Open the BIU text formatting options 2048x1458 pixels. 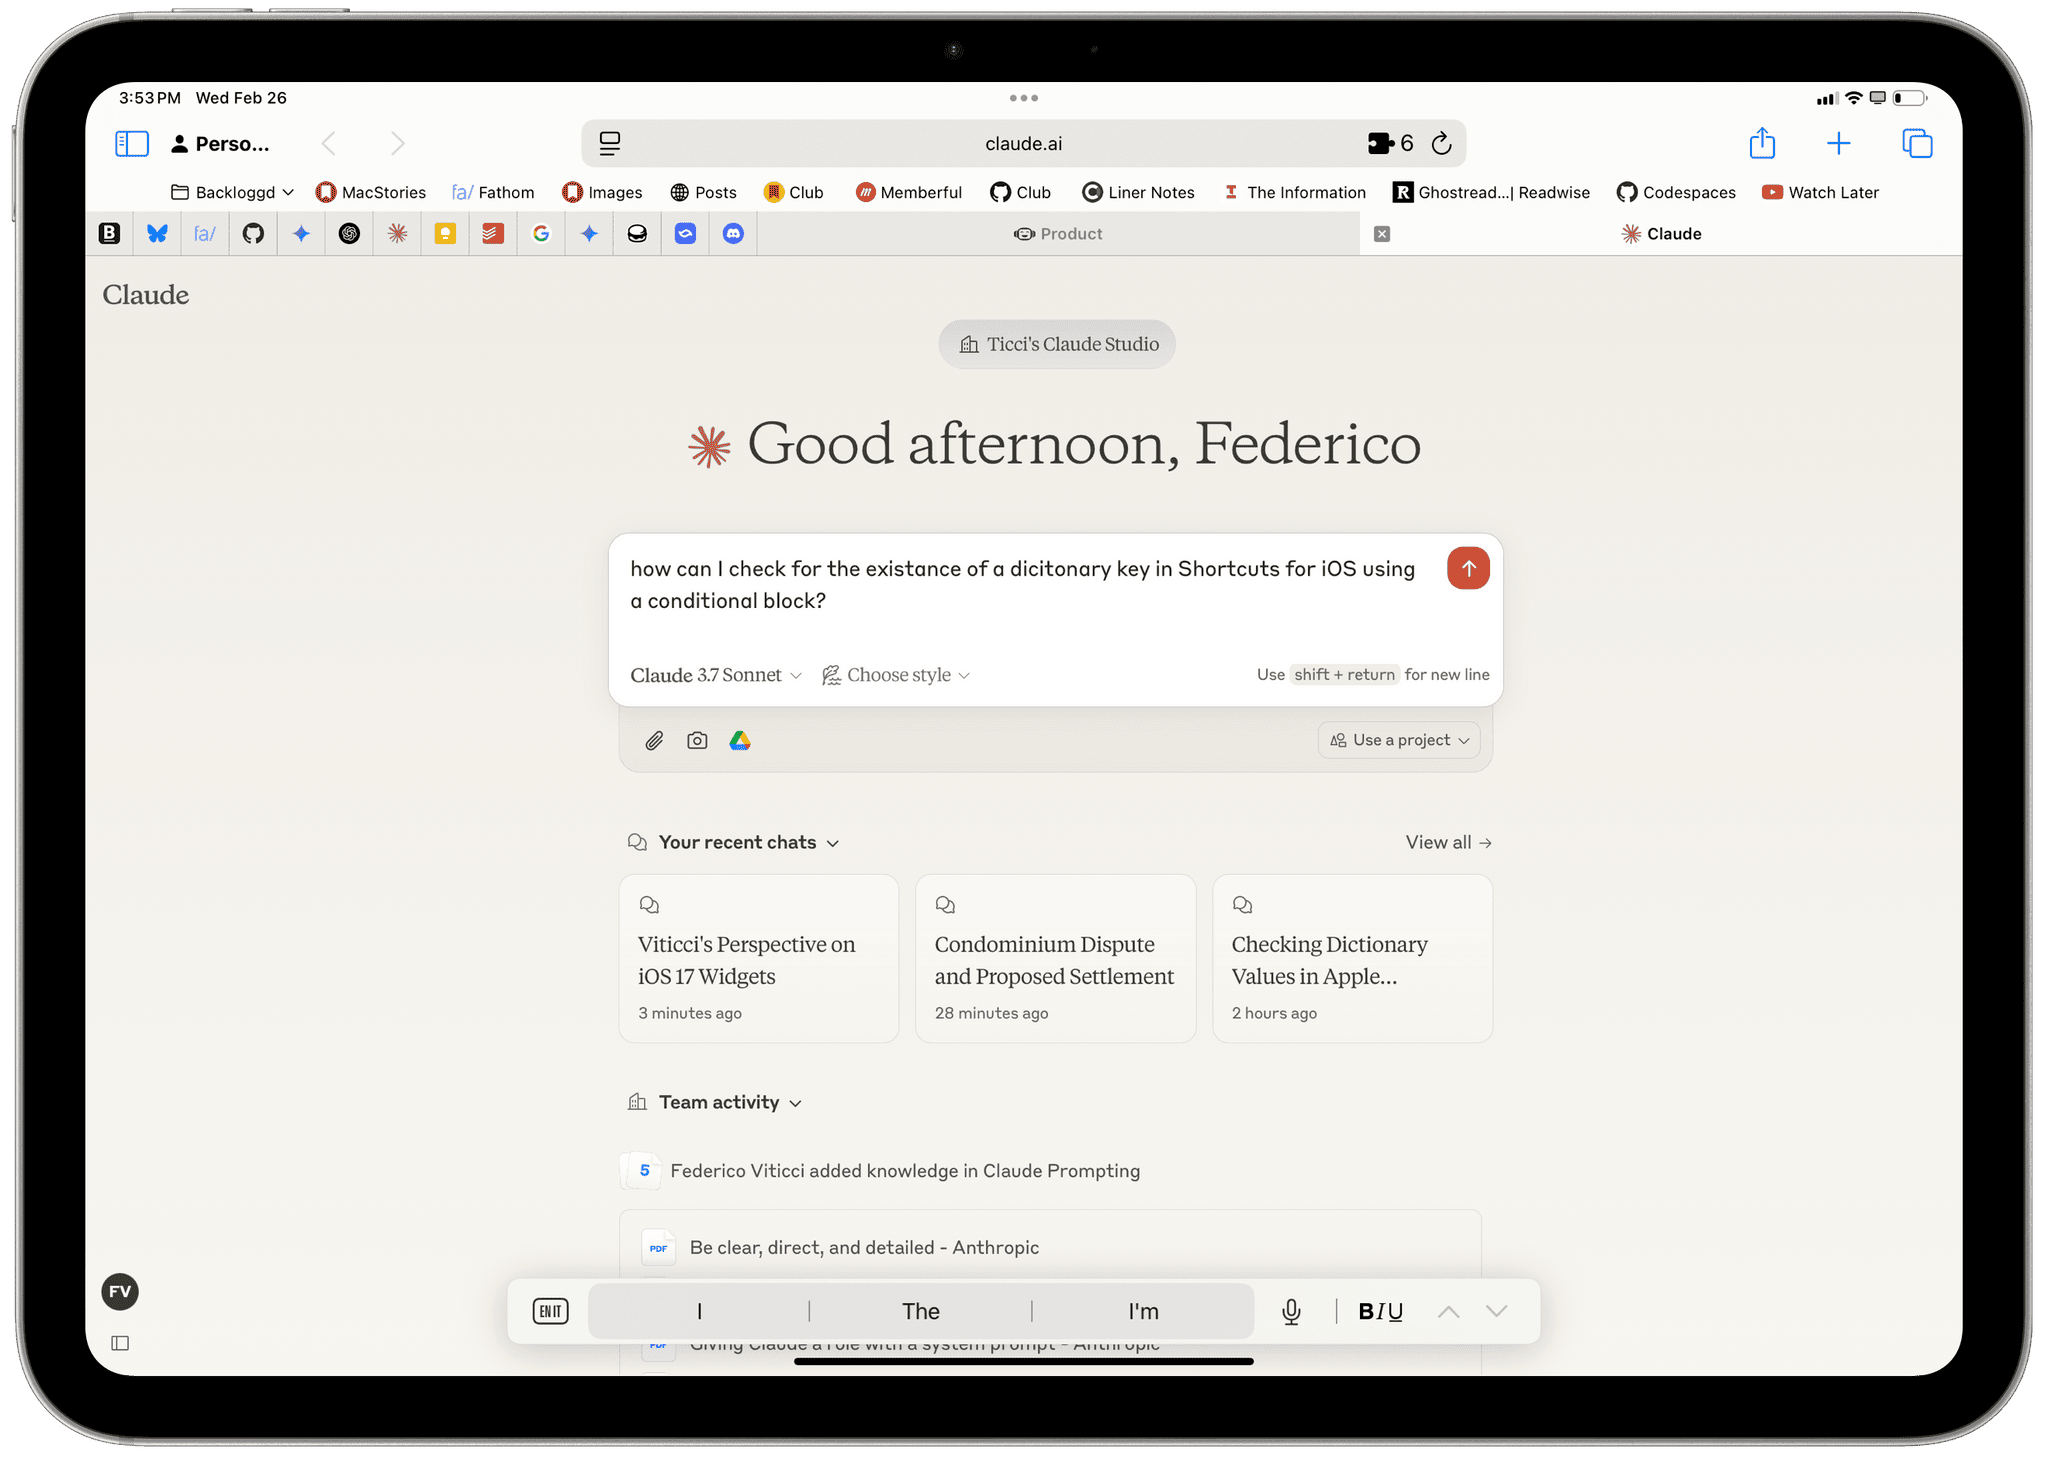click(x=1380, y=1312)
